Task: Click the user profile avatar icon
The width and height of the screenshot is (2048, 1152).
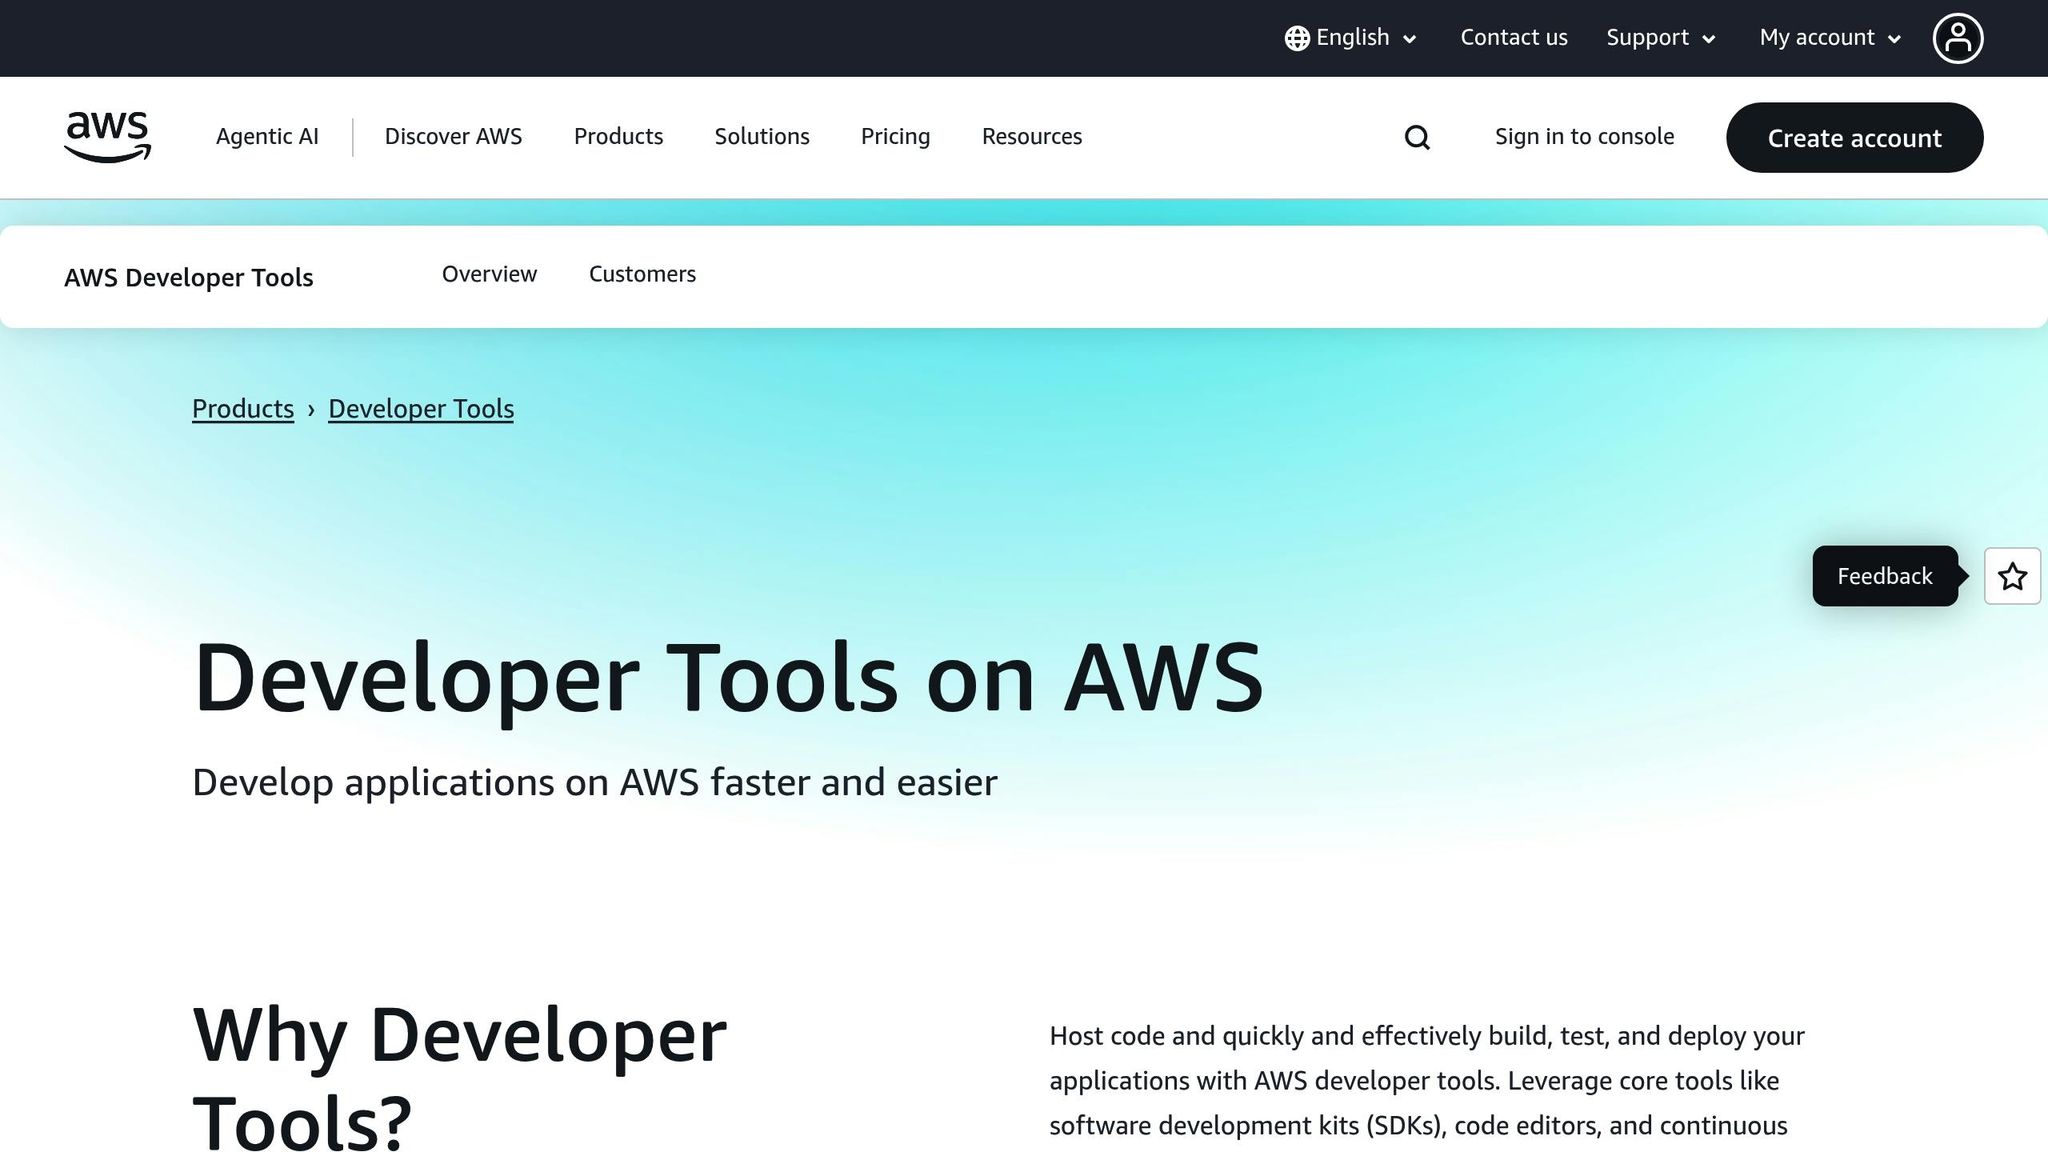Action: (1957, 38)
